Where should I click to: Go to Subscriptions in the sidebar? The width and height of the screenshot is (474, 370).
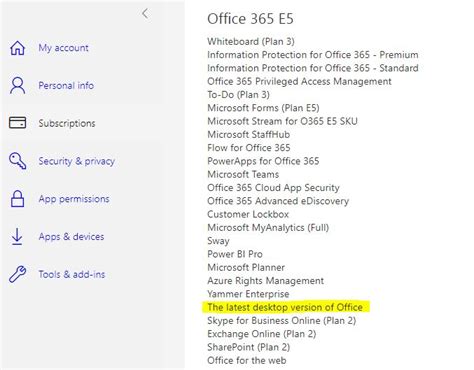pos(67,123)
